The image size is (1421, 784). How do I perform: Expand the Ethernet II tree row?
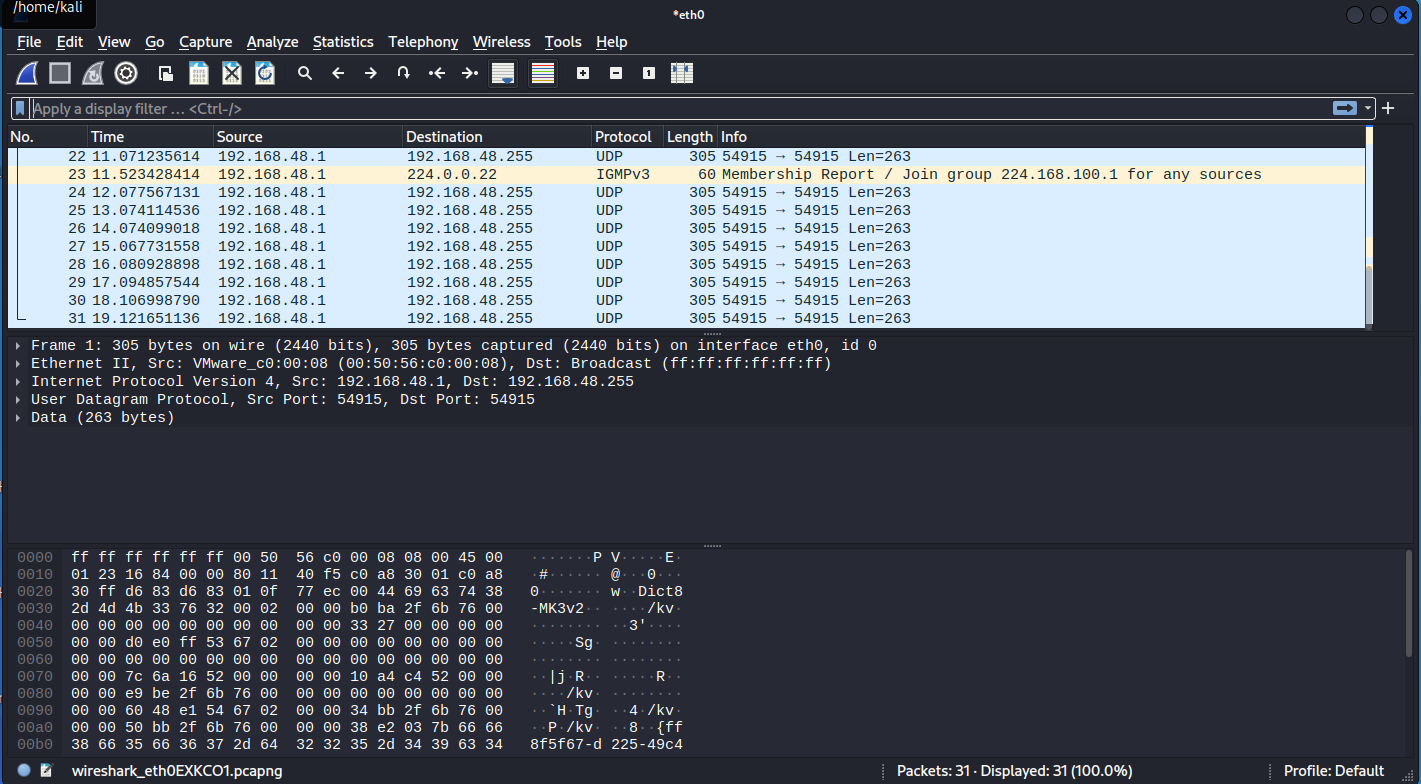pos(19,364)
